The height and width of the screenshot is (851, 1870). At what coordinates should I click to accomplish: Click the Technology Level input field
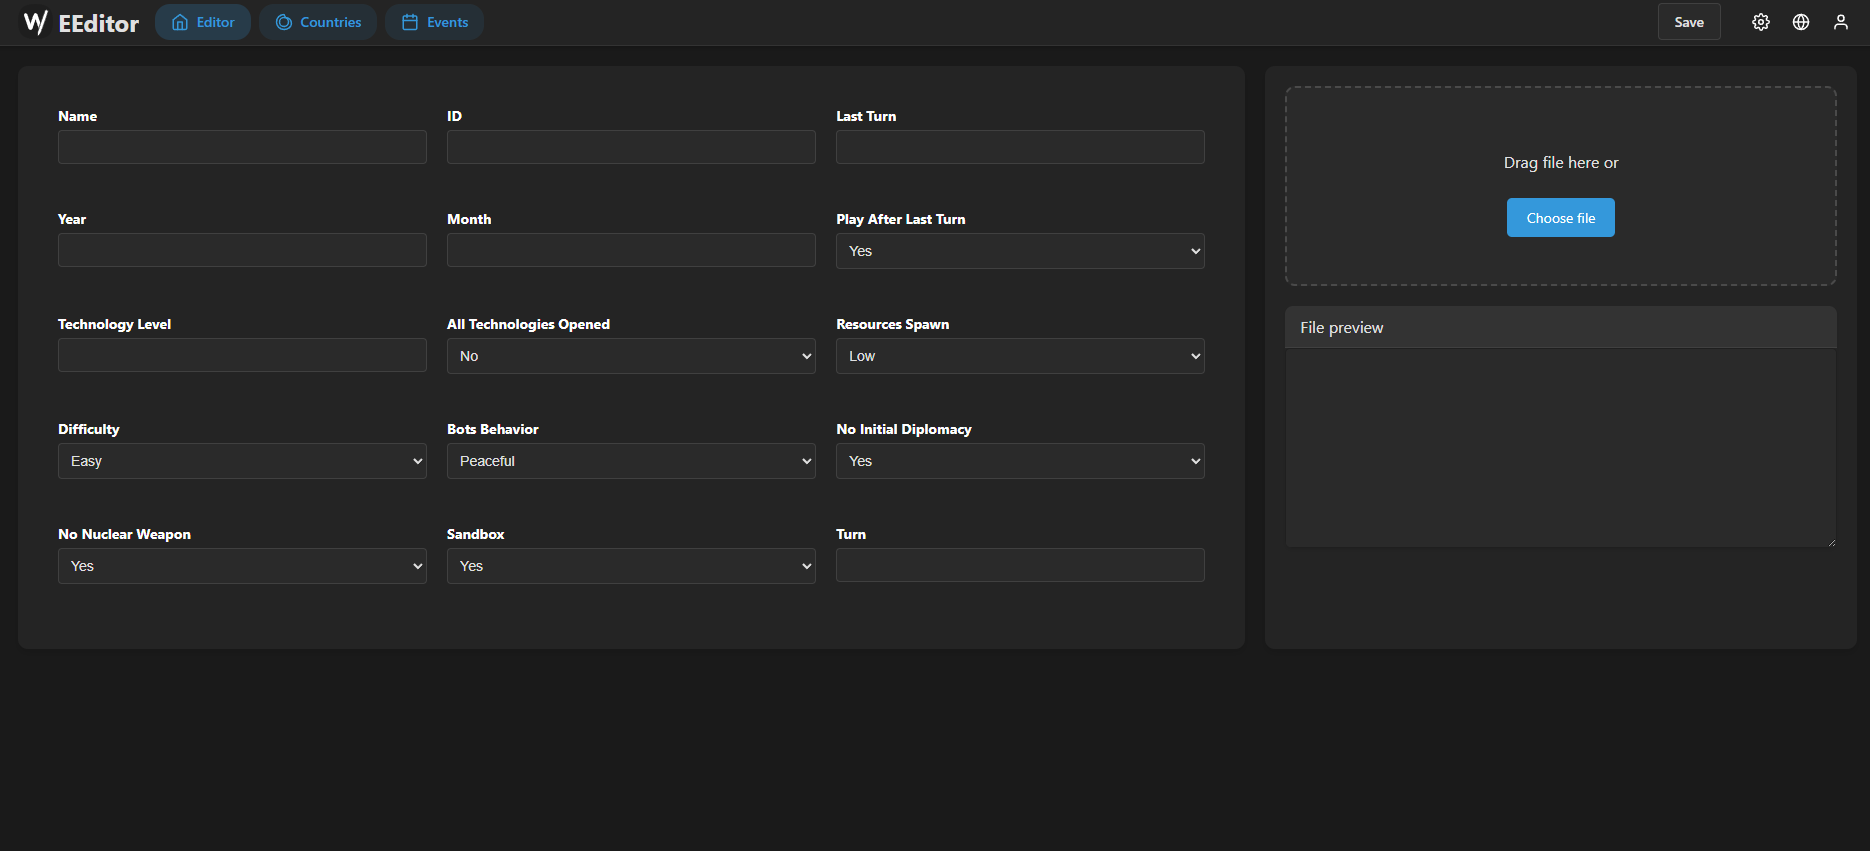[x=242, y=355]
